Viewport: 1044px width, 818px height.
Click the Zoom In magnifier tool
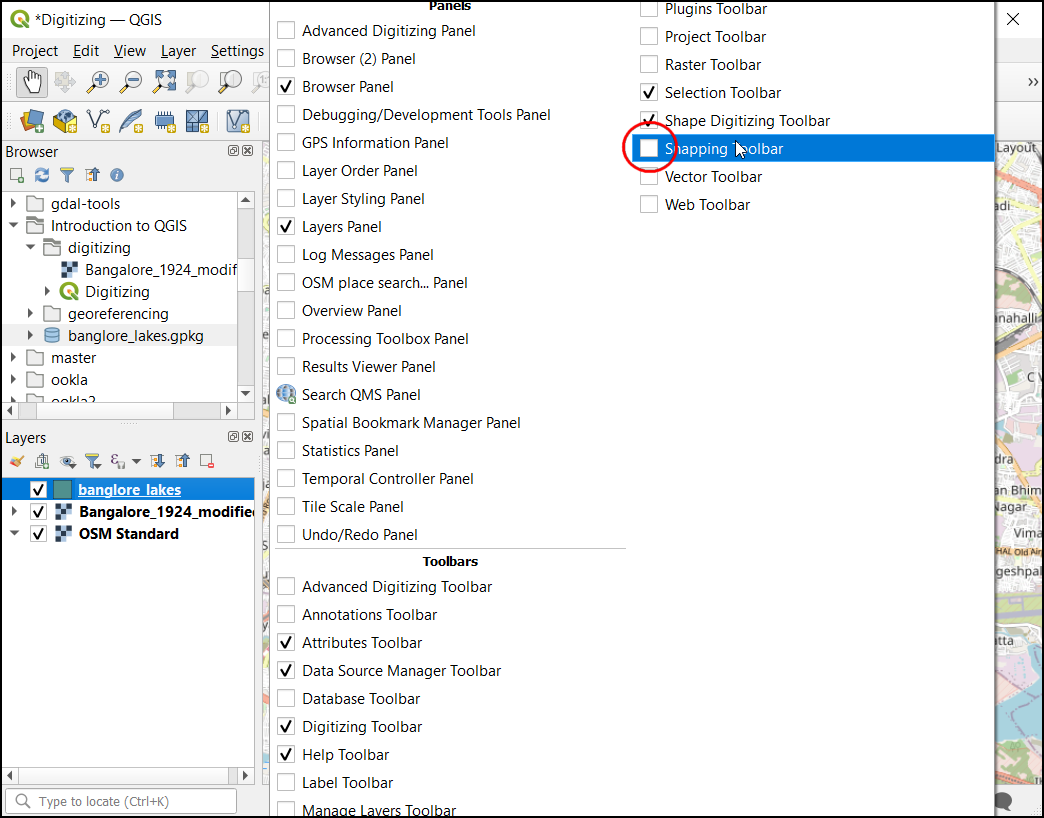tap(98, 83)
